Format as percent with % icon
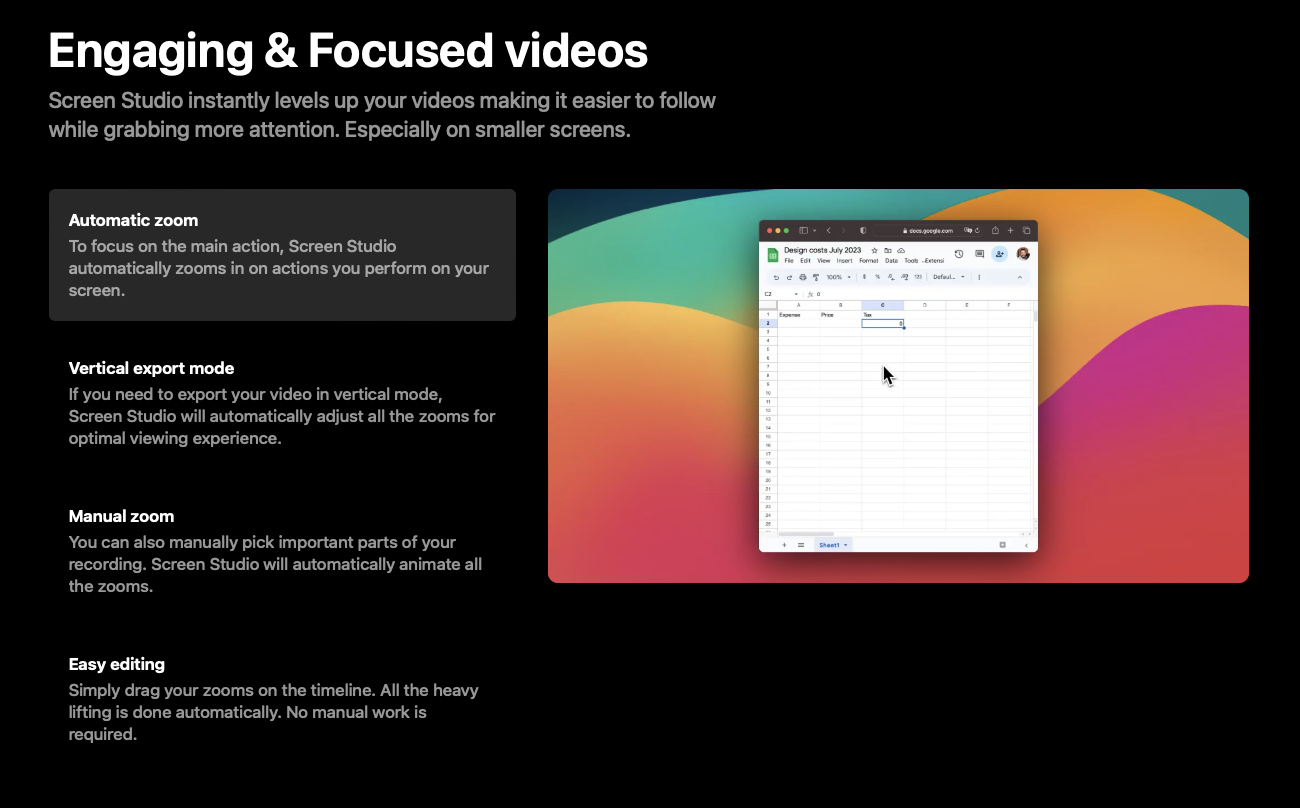The height and width of the screenshot is (808, 1300). (x=877, y=277)
